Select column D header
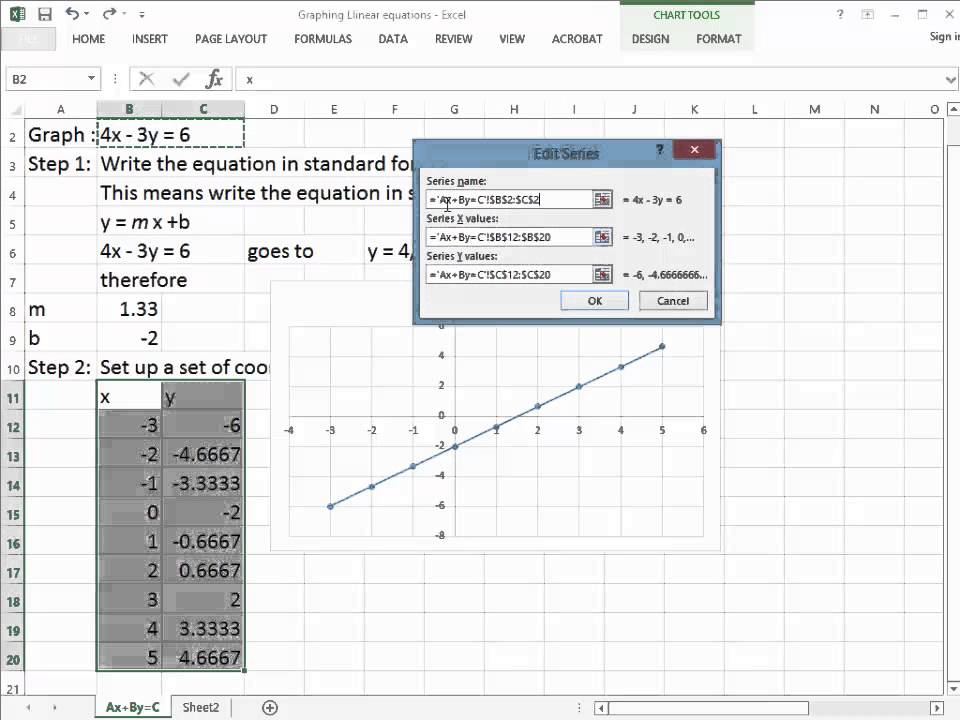This screenshot has width=960, height=720. coord(274,110)
